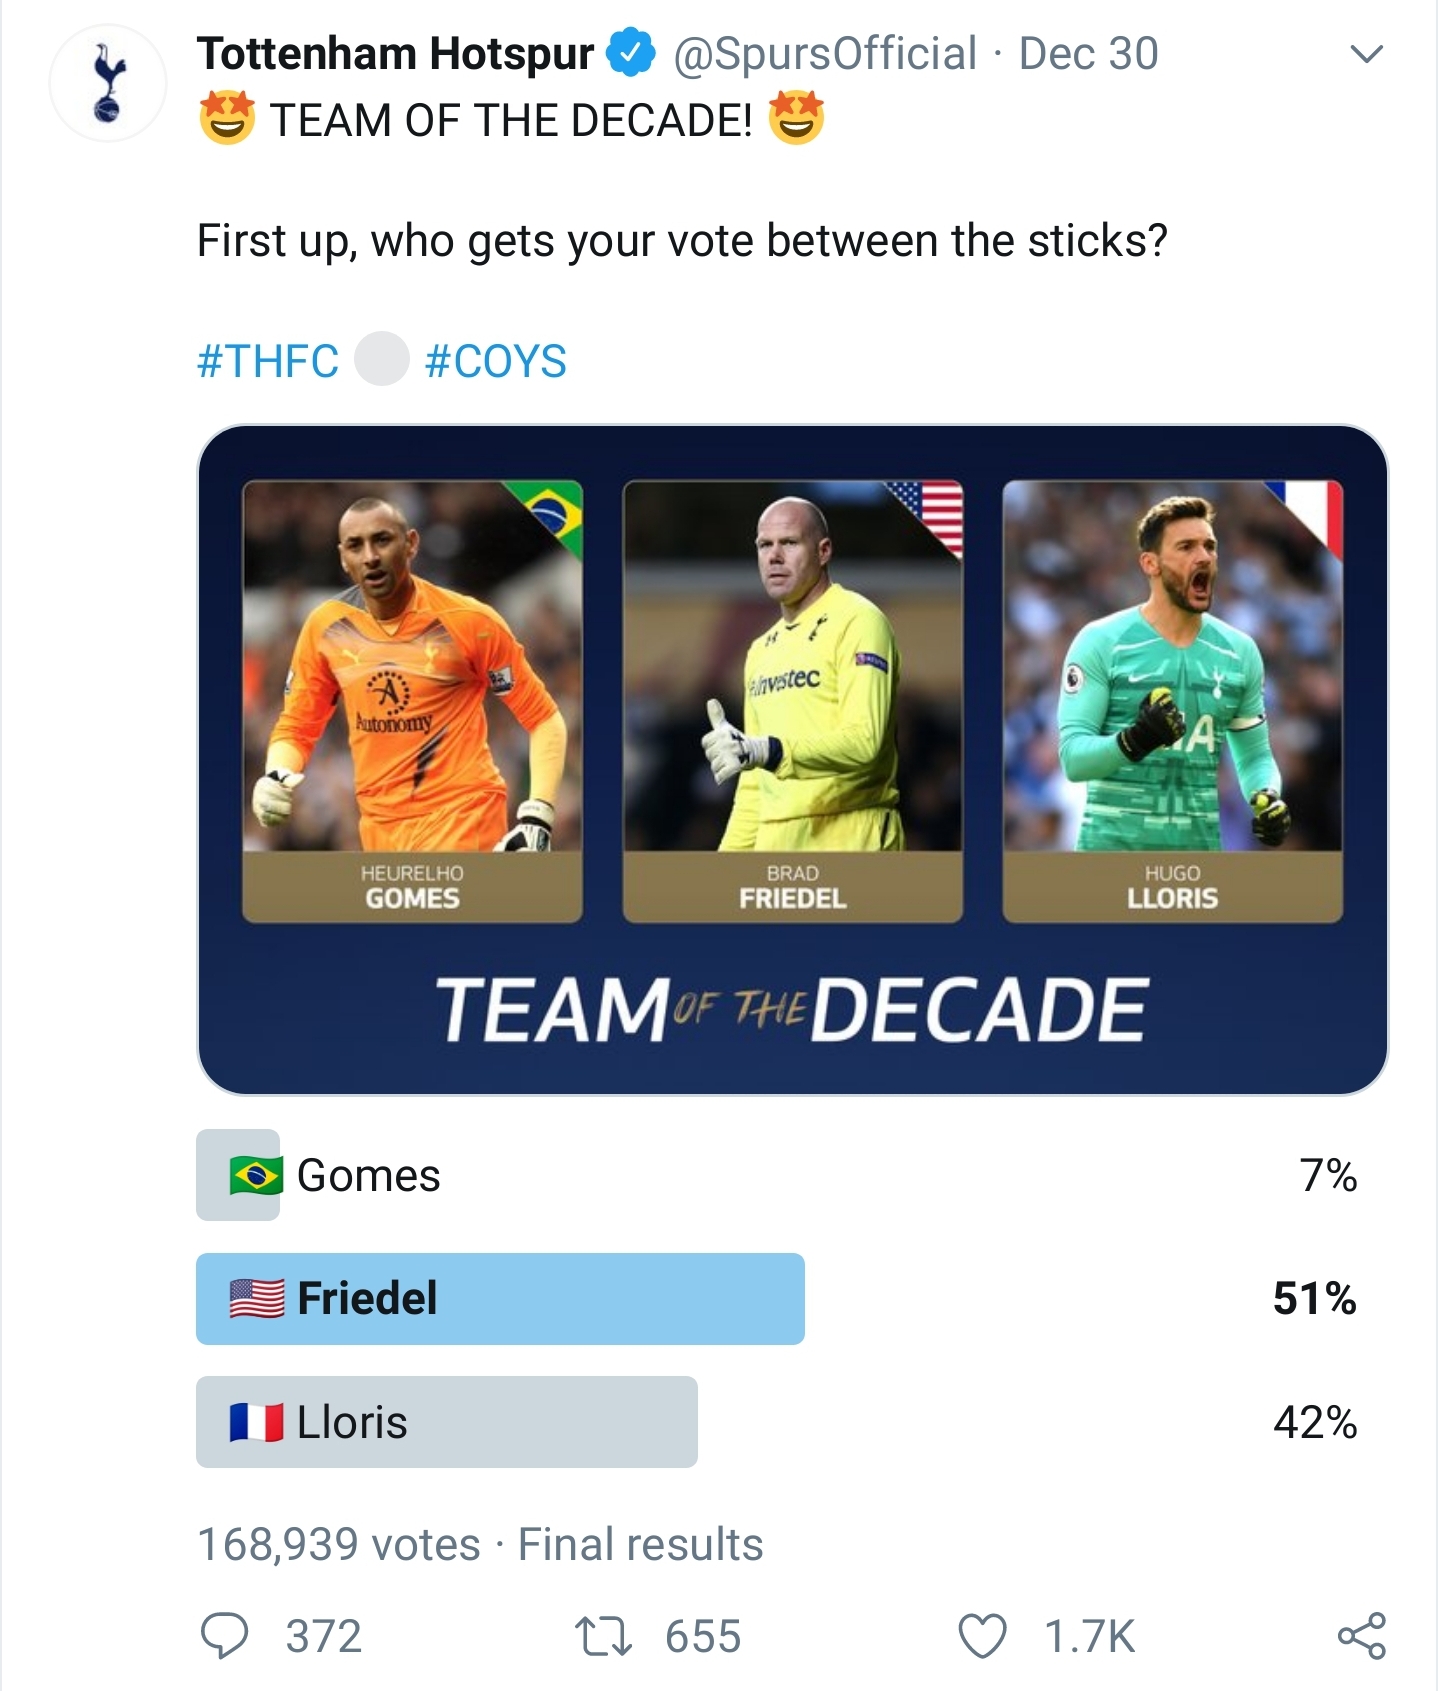
Task: Open the #COYS hashtag
Action: point(496,361)
